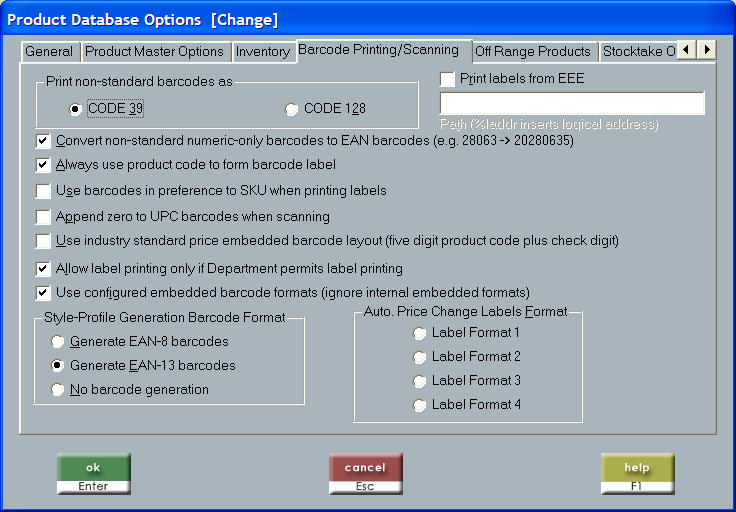Click the EEE path input field
This screenshot has width=736, height=512.
tap(572, 103)
